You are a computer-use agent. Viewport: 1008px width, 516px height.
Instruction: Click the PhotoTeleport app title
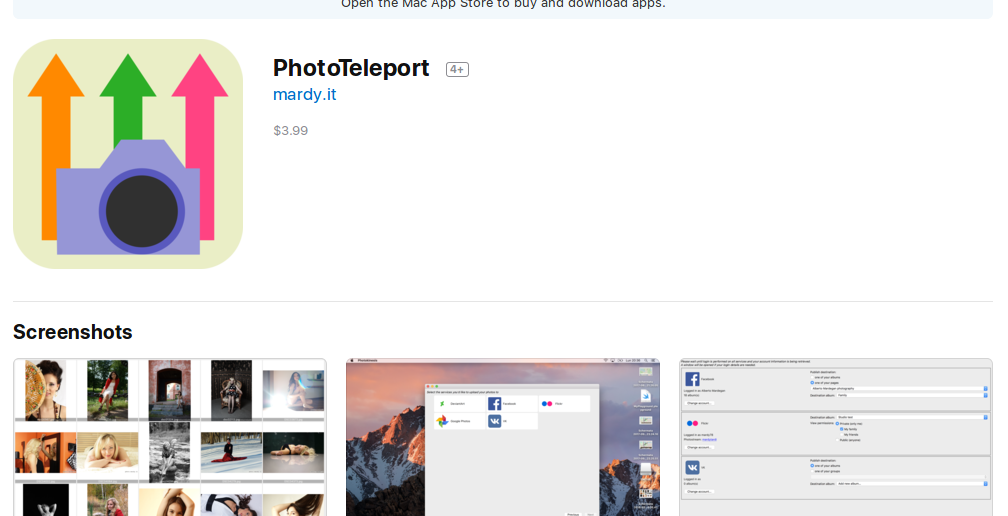coord(351,68)
